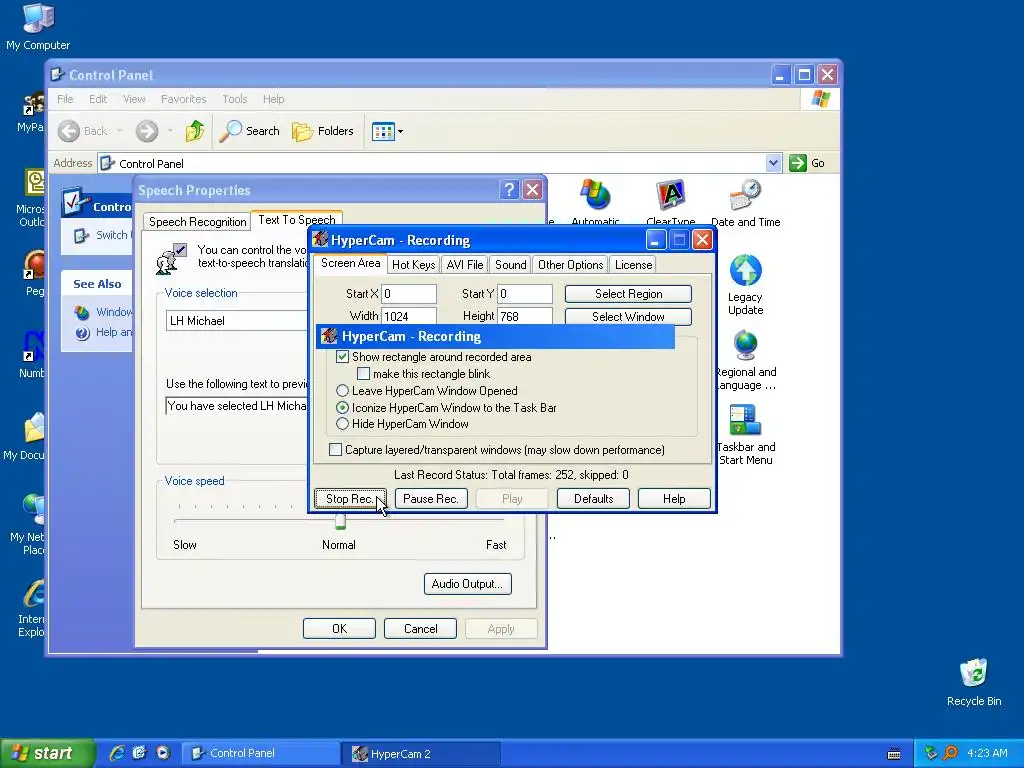This screenshot has height=768, width=1024.
Task: Enable make this rectangle blink checkbox
Action: click(364, 374)
